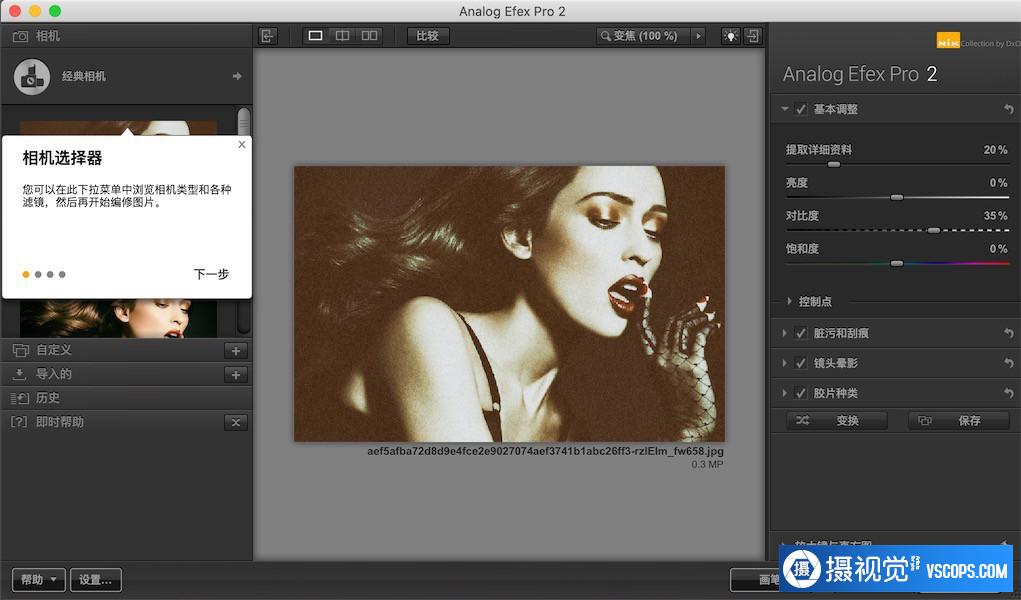Select the preset thumbnail below the popup
This screenshot has width=1021, height=600.
coord(118,319)
